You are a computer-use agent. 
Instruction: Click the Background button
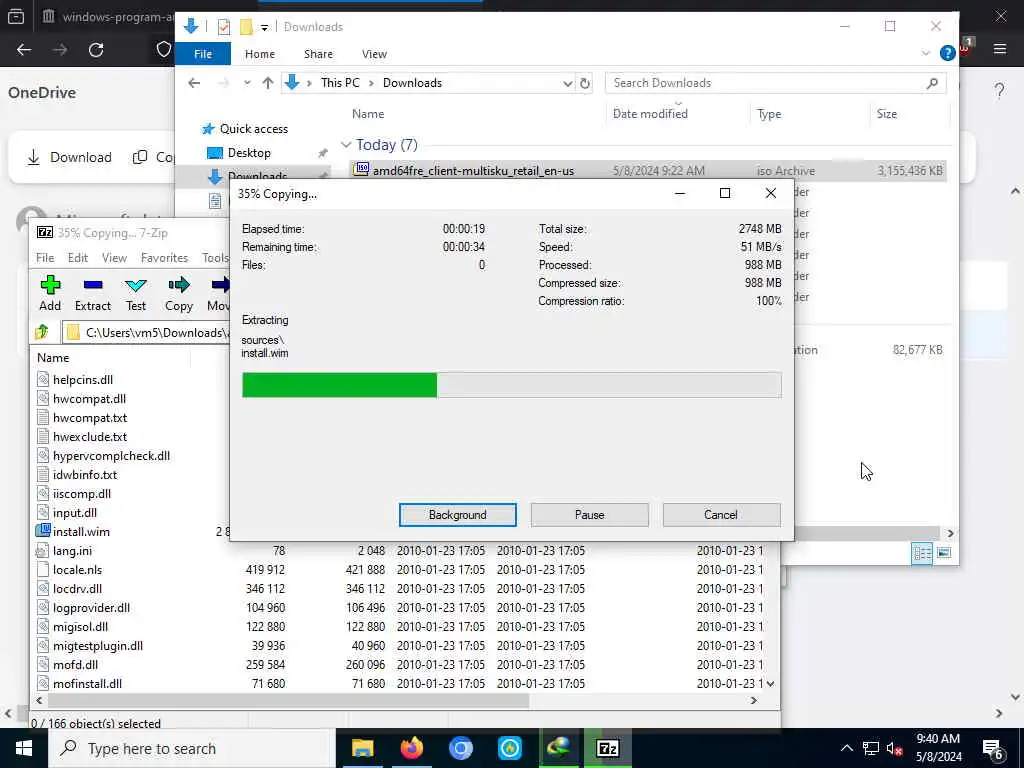(457, 515)
